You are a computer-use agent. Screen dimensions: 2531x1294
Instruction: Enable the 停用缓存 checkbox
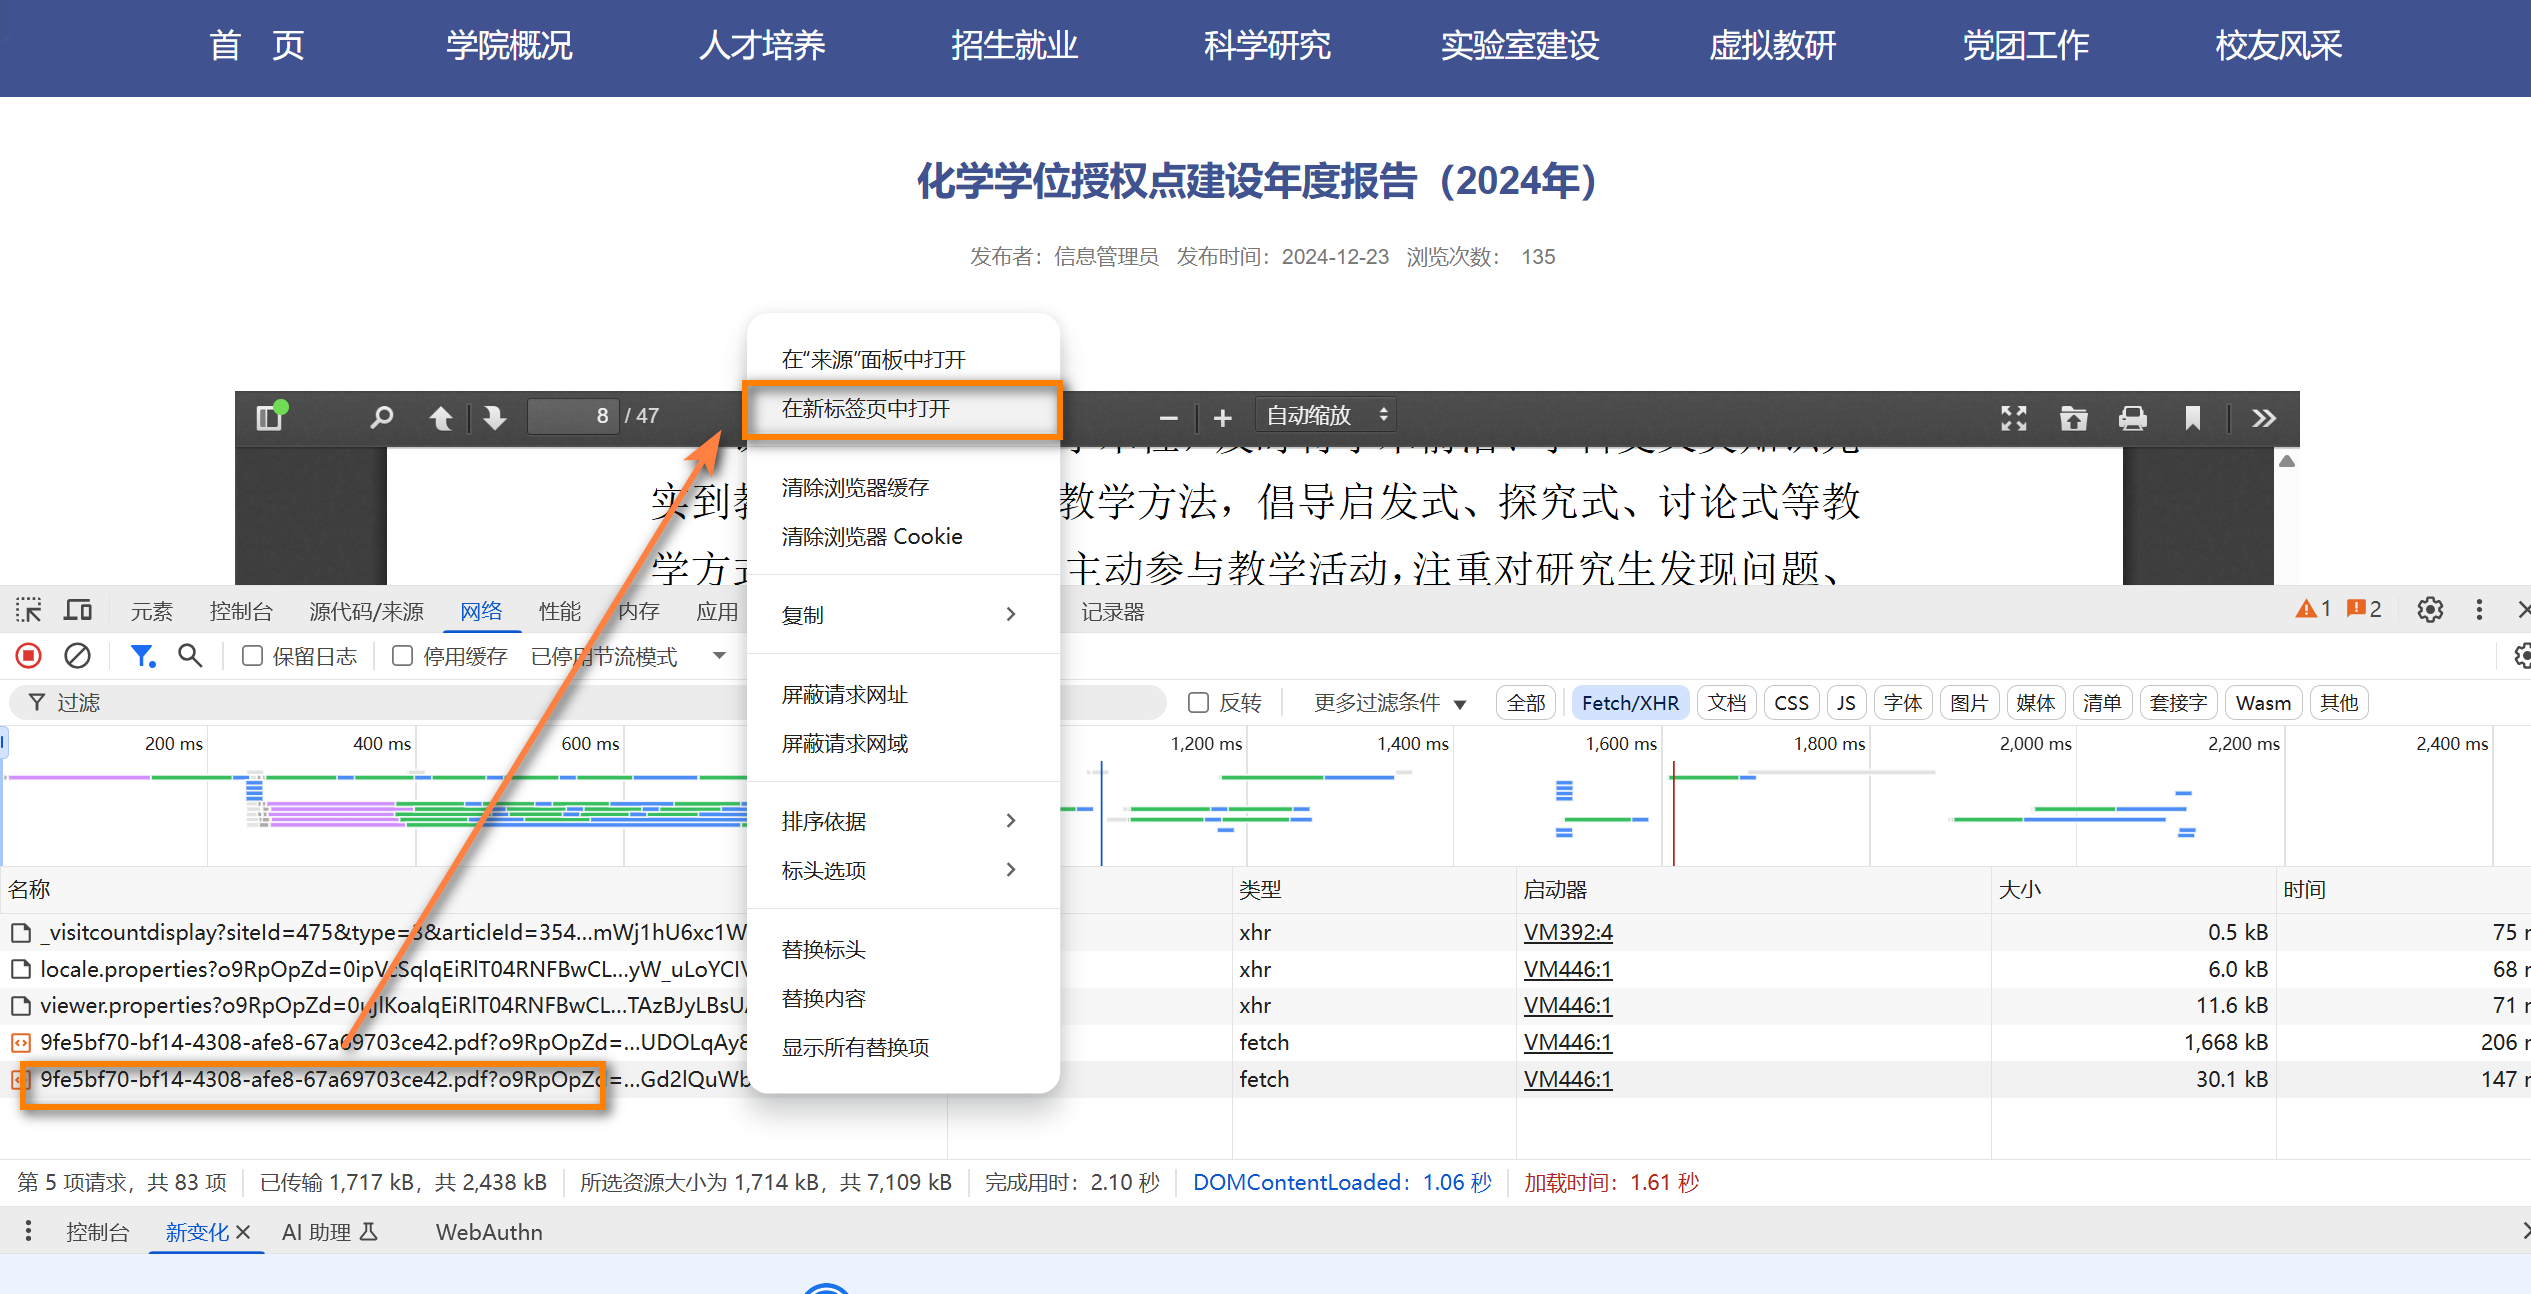(x=402, y=656)
